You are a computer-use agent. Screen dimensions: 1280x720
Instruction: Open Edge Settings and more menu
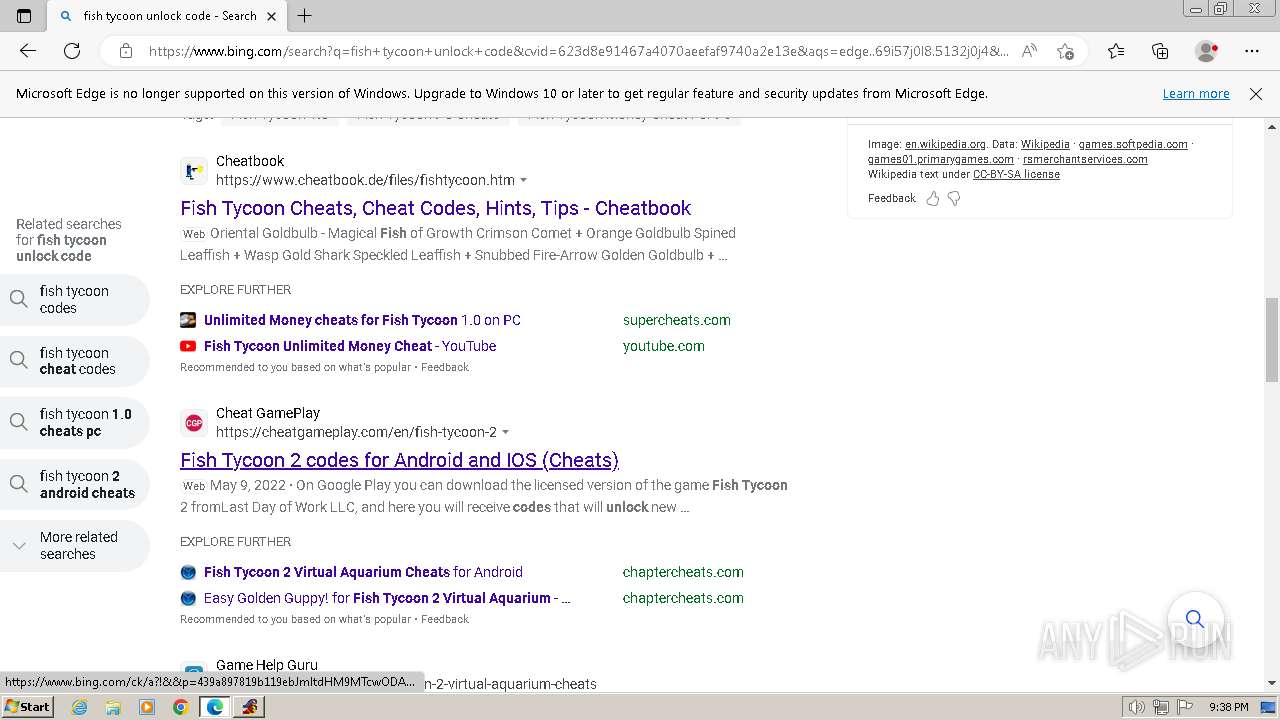tap(1252, 51)
